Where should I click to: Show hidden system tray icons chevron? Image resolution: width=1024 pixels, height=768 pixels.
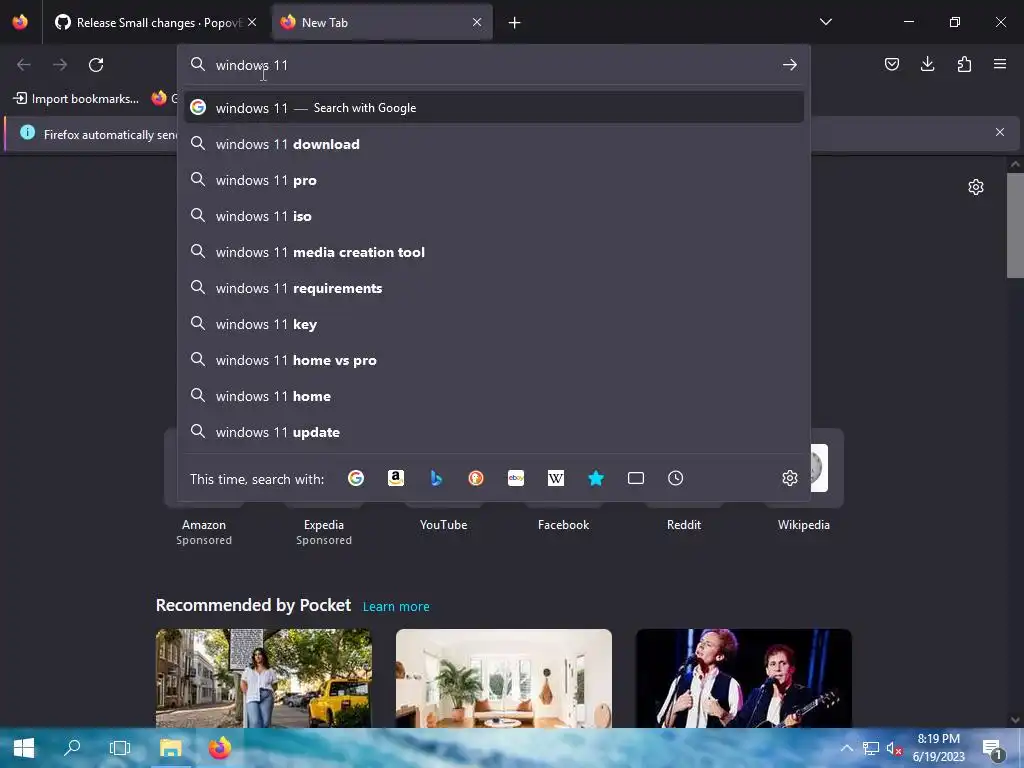click(x=846, y=748)
